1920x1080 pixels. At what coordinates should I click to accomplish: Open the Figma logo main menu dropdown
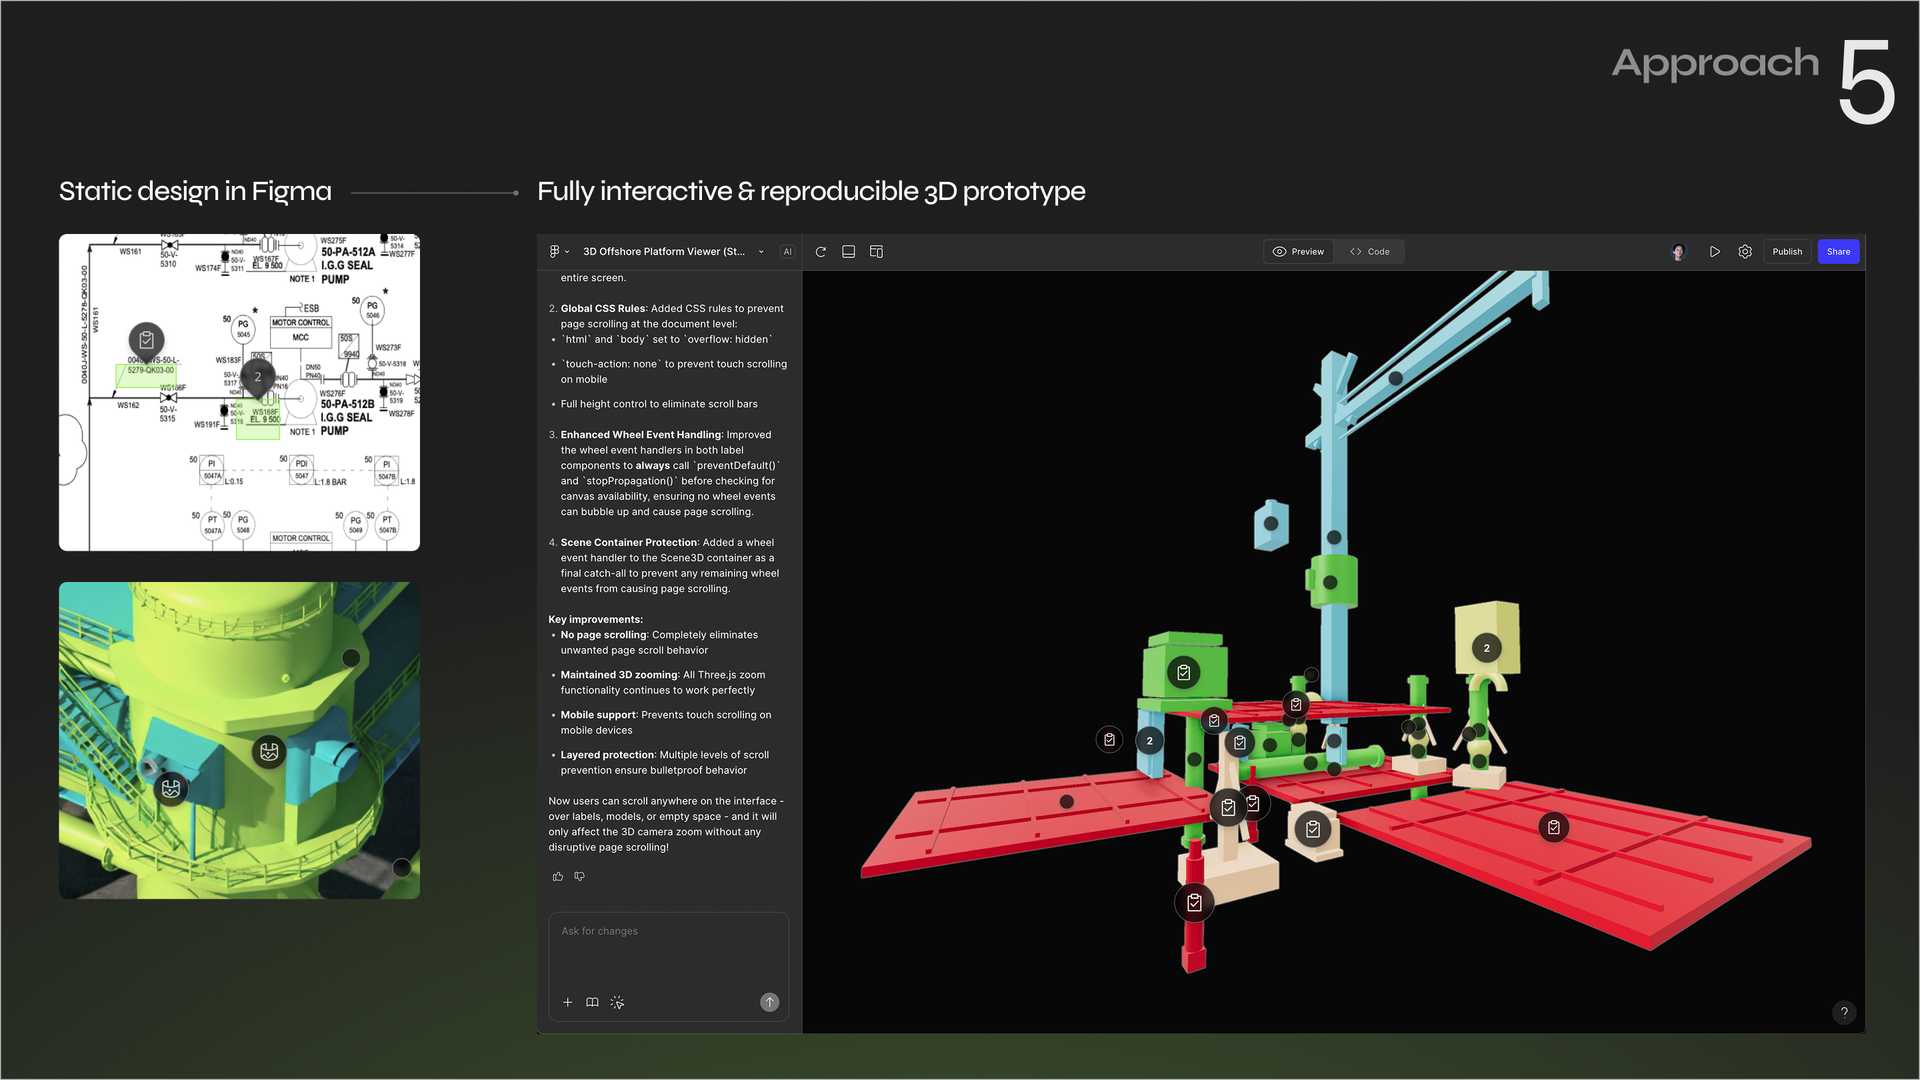(x=558, y=252)
